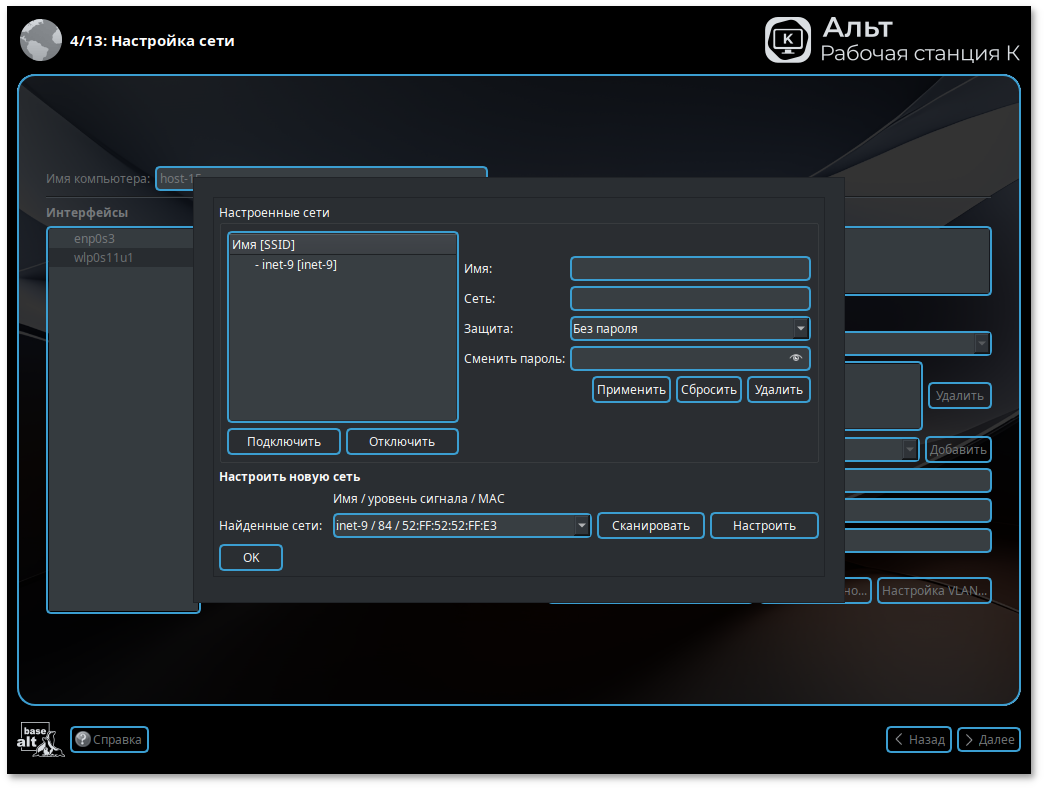Click the Настроить configure button
The image size is (1044, 788).
(x=764, y=526)
